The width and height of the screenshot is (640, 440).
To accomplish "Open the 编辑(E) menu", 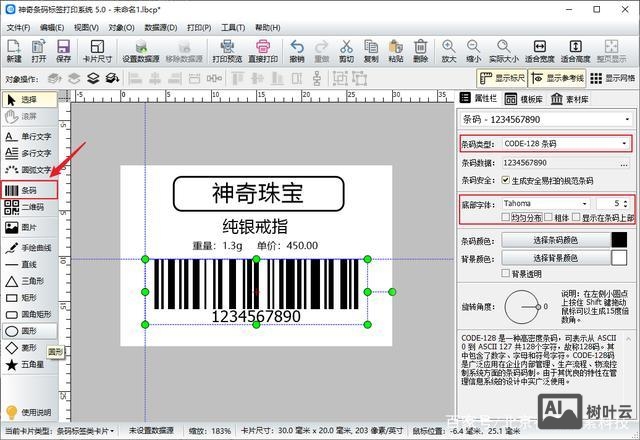I will [52, 27].
